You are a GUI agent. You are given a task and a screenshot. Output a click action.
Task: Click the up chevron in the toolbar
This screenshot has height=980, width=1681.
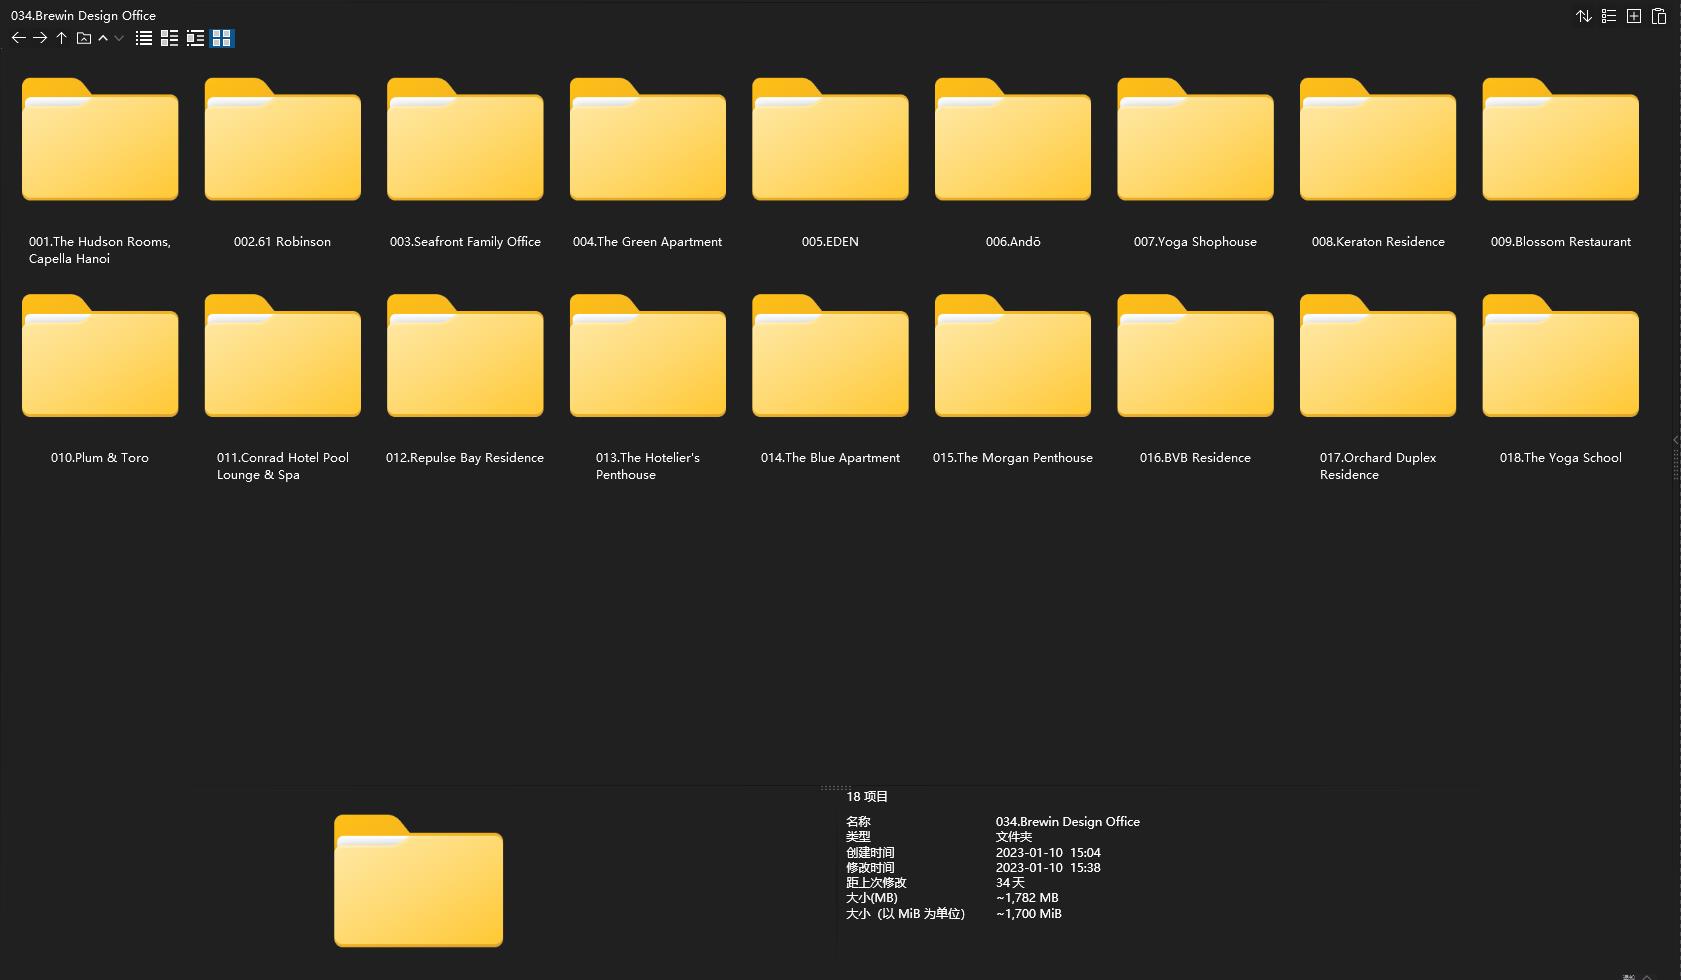(x=103, y=38)
